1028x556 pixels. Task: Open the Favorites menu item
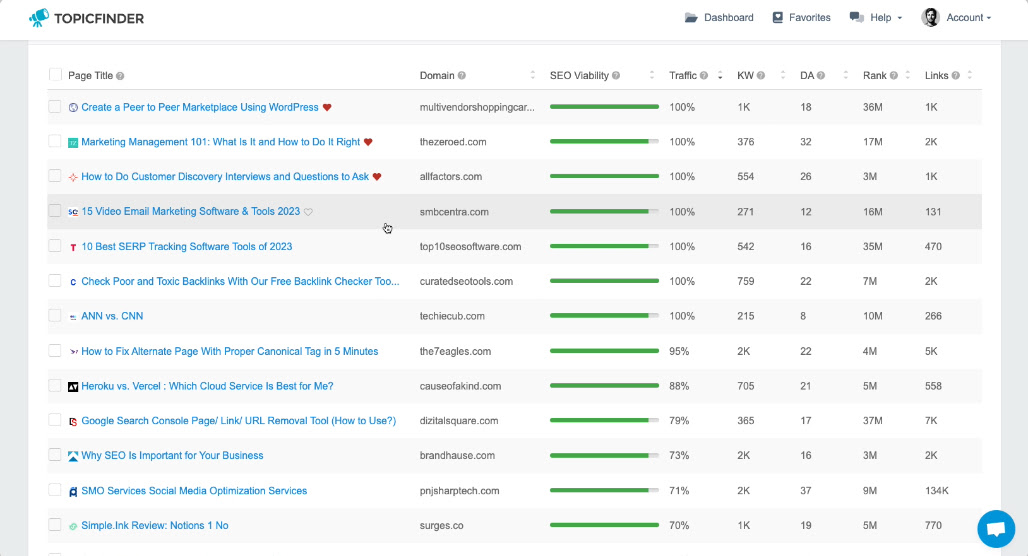pyautogui.click(x=801, y=18)
